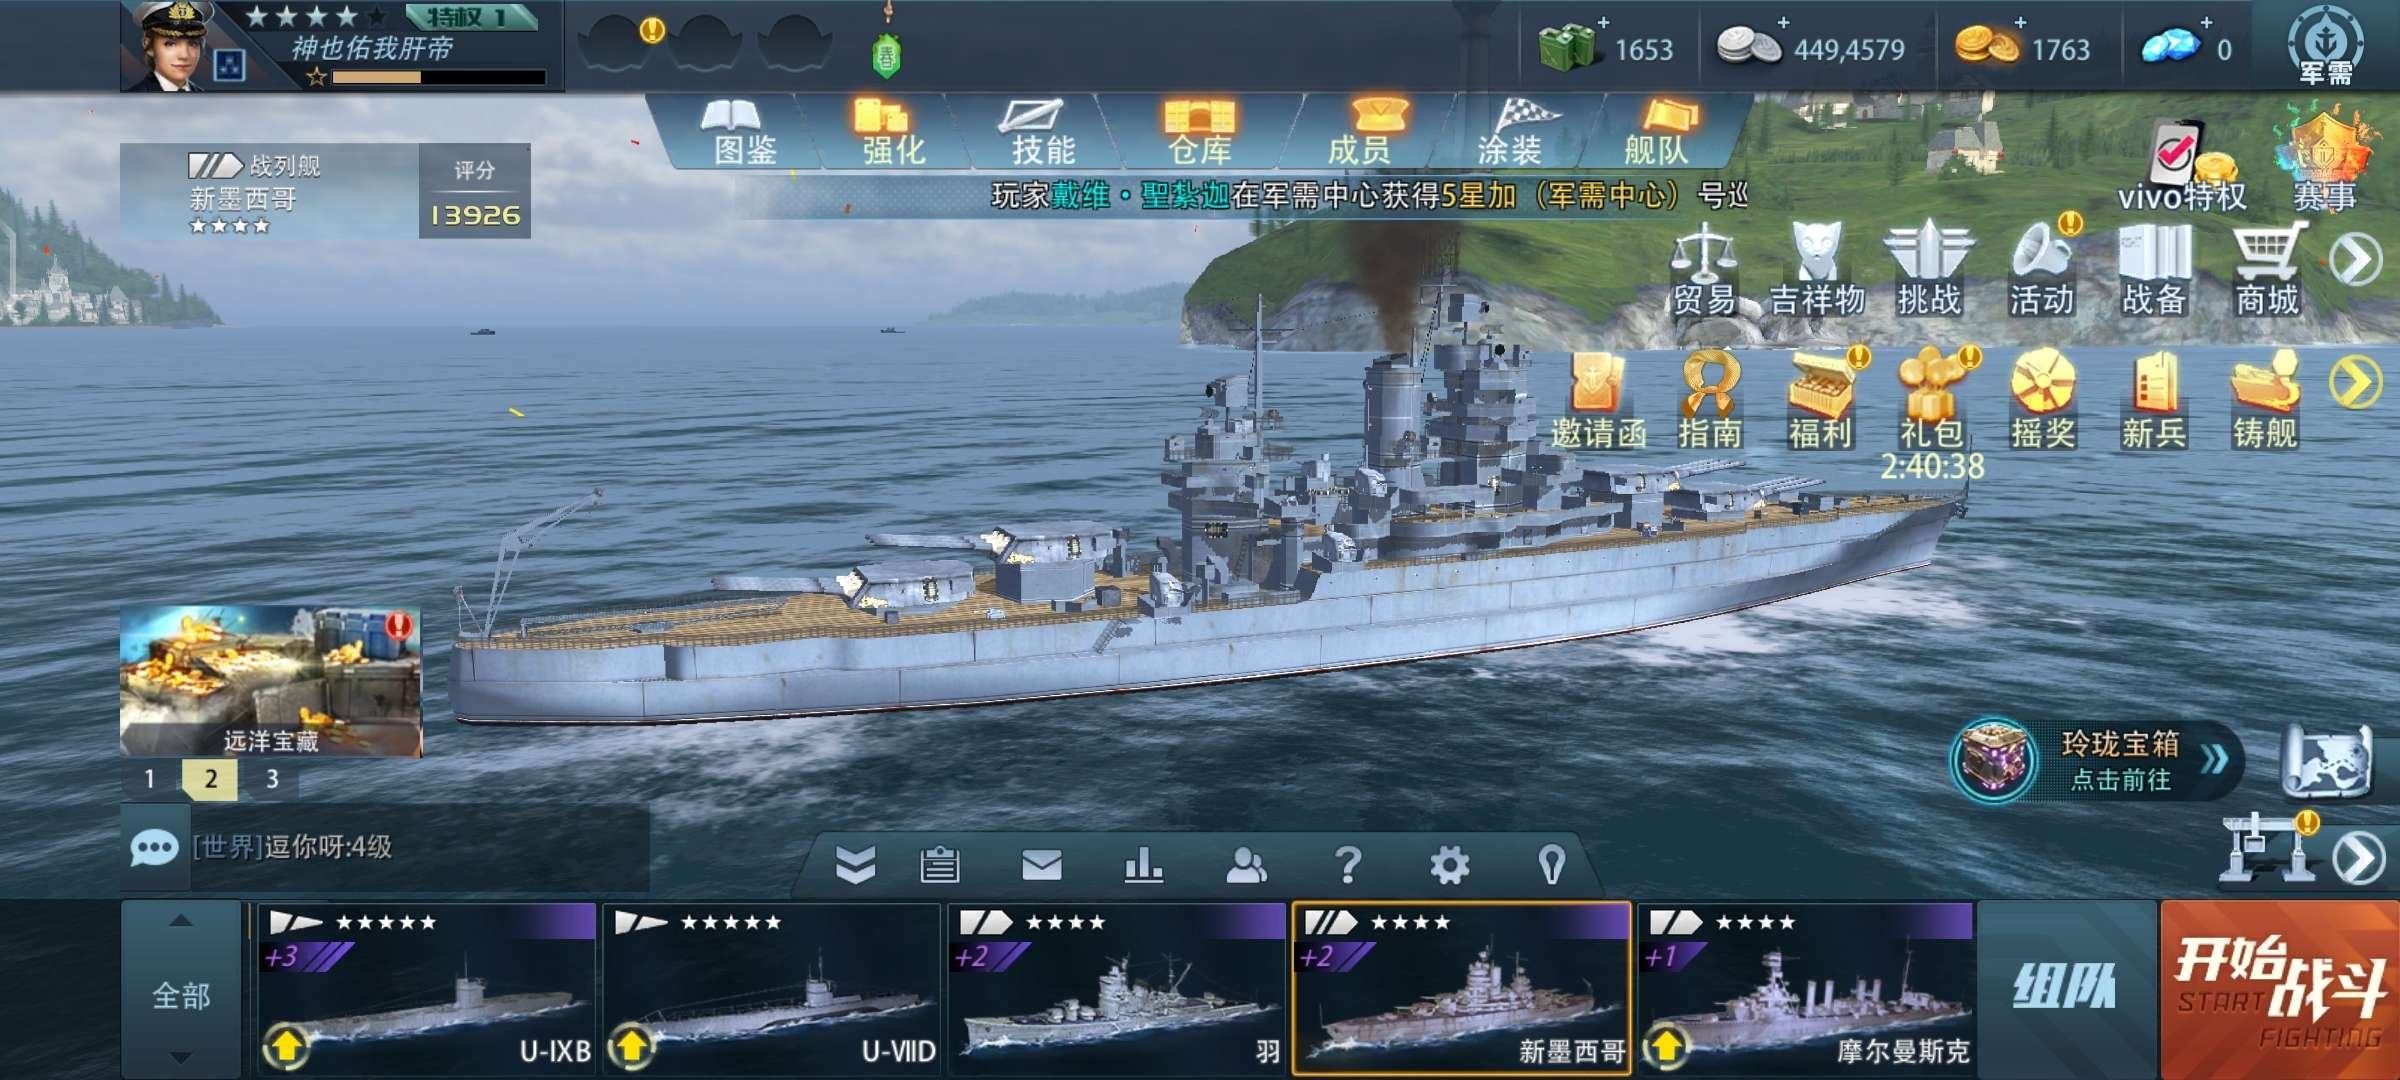
Task: Collapse the bottom toolbar with double-chevron
Action: tap(855, 864)
